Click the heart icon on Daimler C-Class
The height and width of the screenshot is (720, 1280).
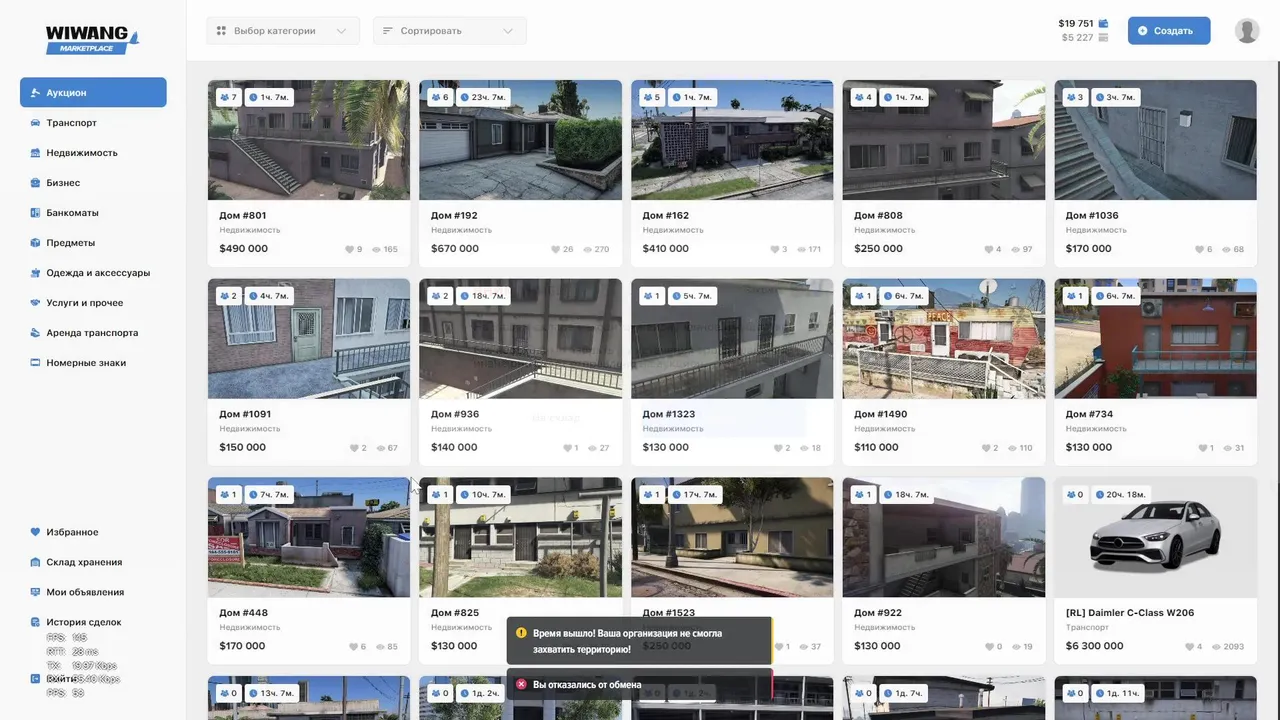point(1189,647)
